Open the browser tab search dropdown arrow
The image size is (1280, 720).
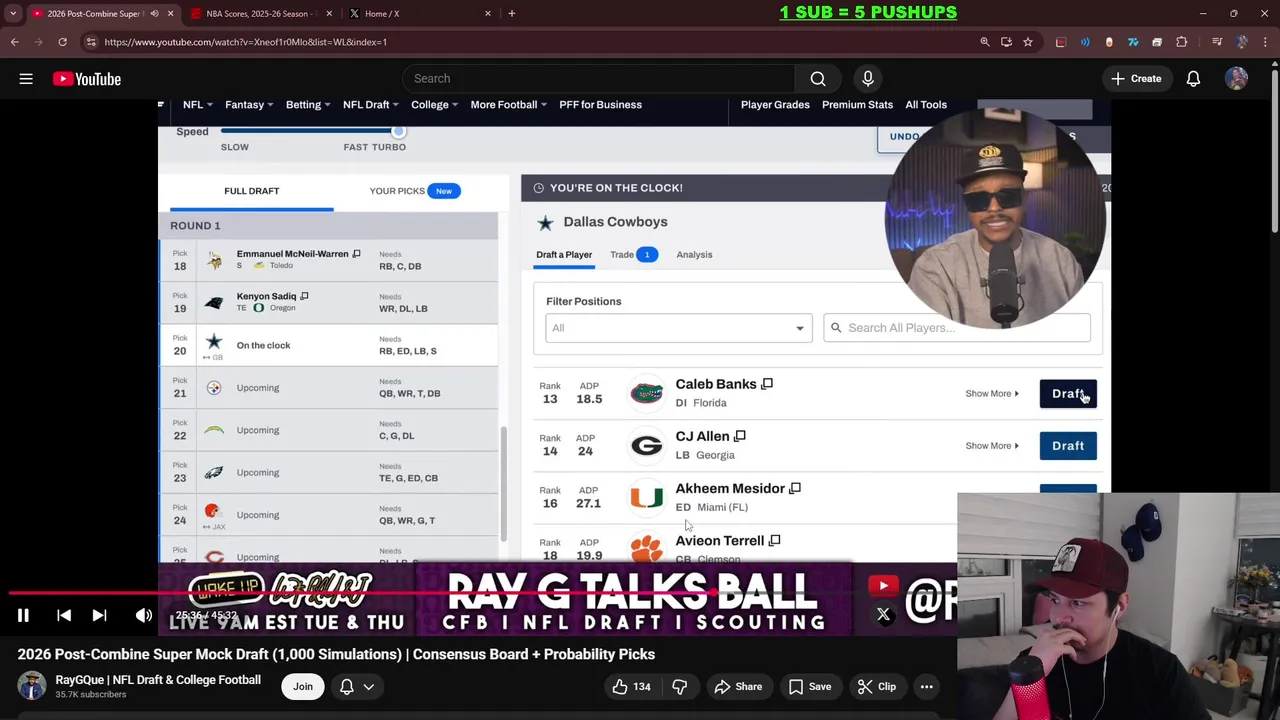(x=13, y=14)
